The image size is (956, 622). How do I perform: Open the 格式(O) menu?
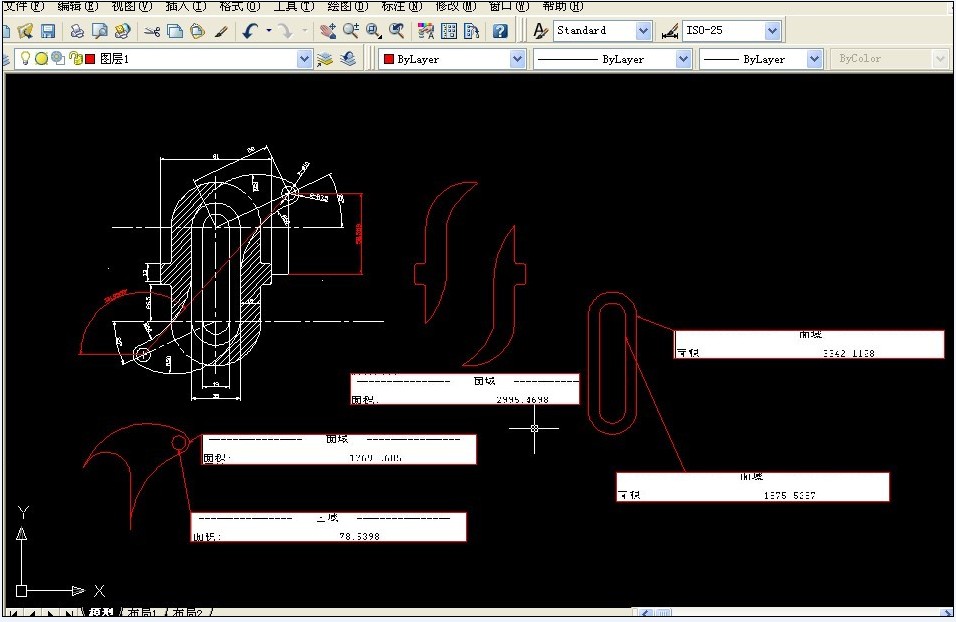(240, 6)
